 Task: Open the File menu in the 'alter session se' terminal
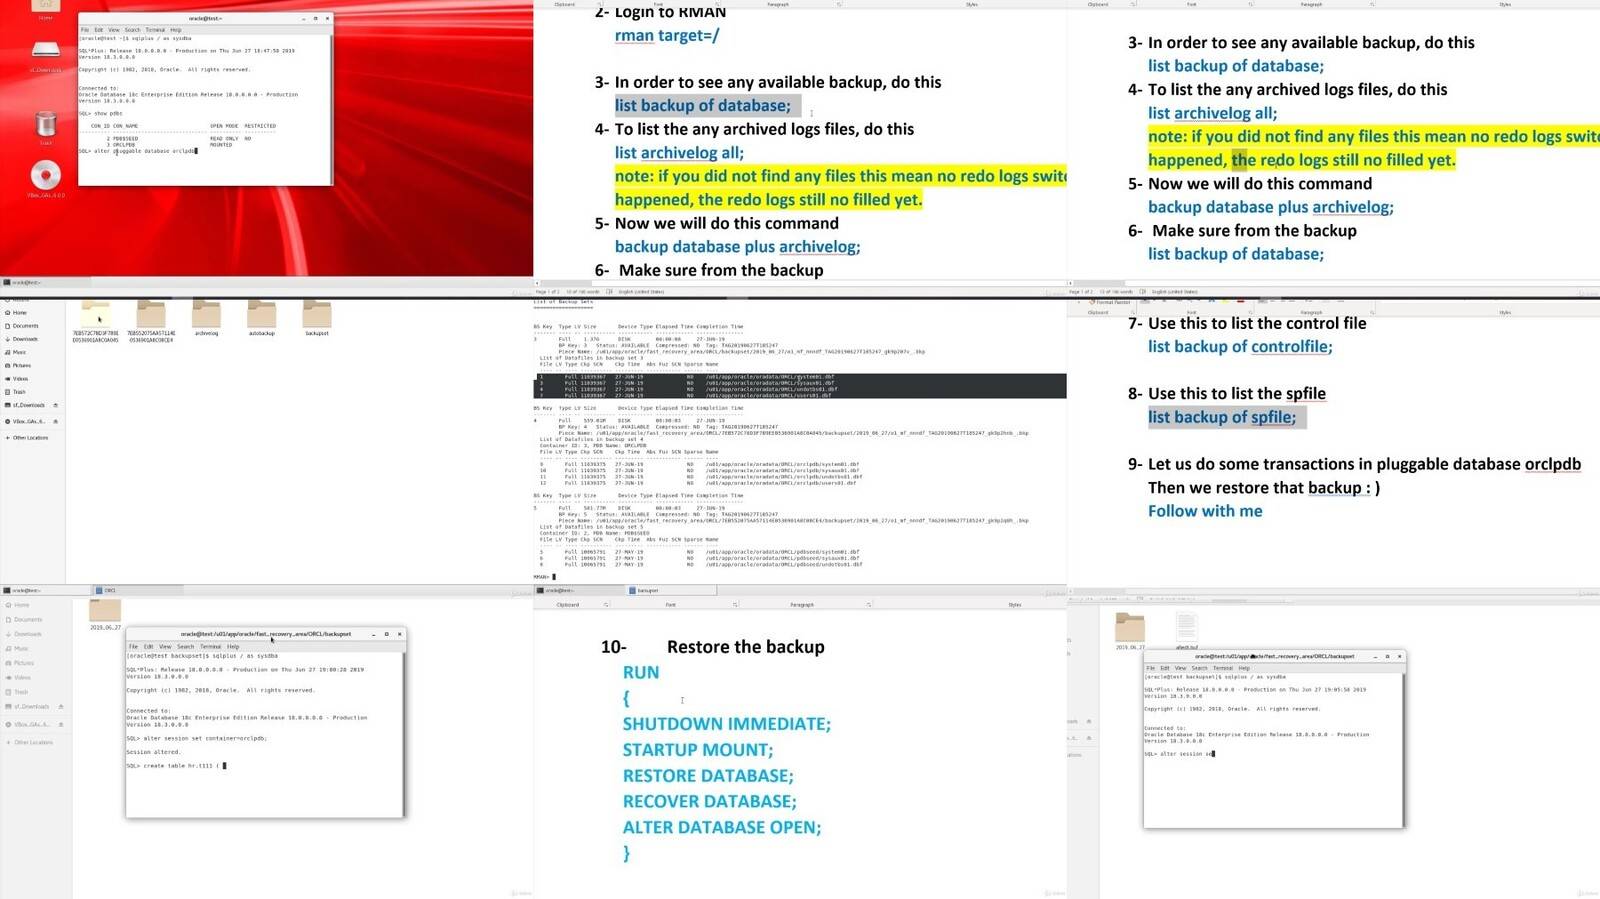1151,668
